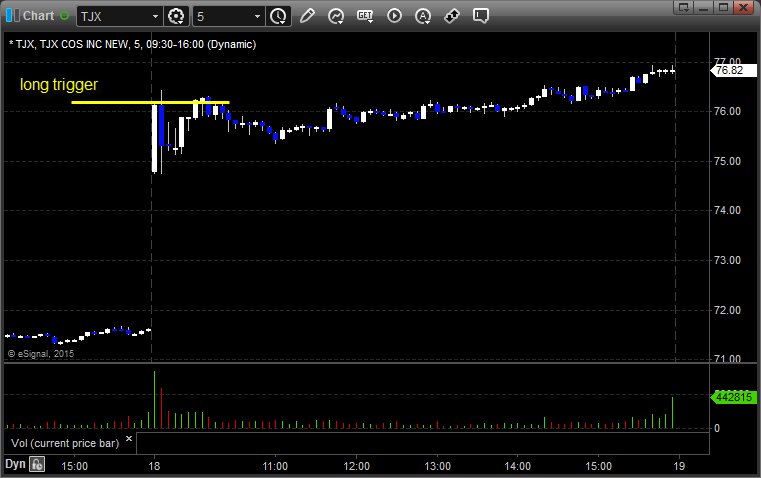761x478 pixels.
Task: Toggle Dyn dynamic time mode
Action: tap(15, 464)
